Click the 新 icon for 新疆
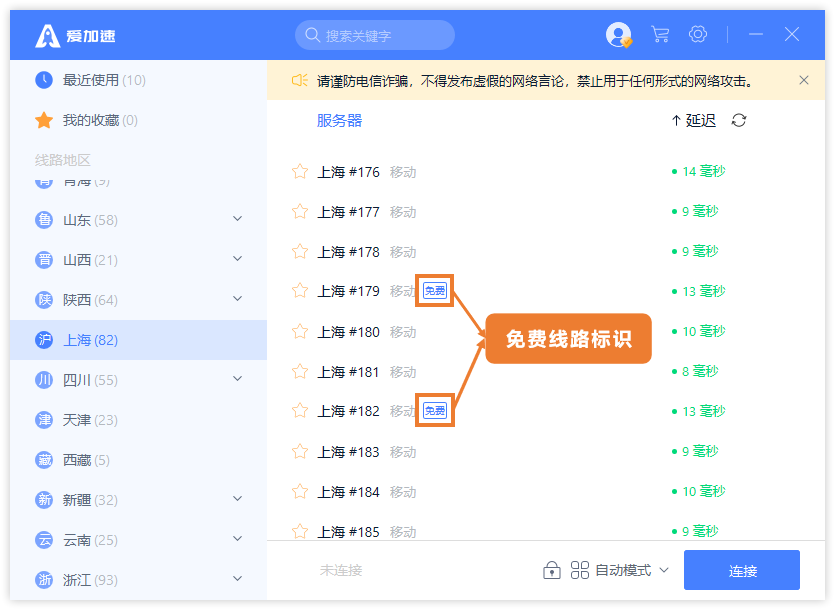 [x=44, y=500]
